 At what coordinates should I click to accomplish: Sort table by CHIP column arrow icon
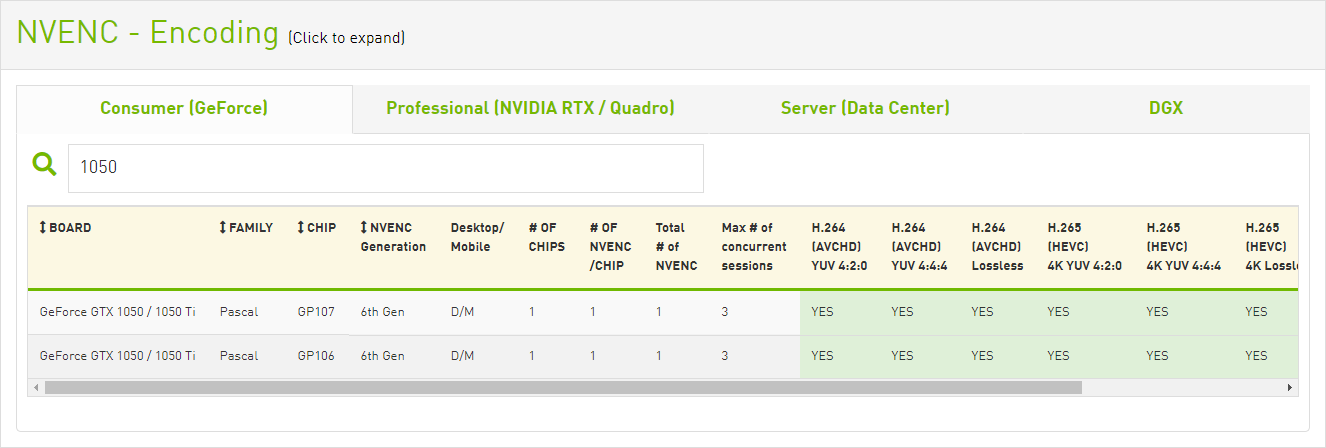pos(301,228)
